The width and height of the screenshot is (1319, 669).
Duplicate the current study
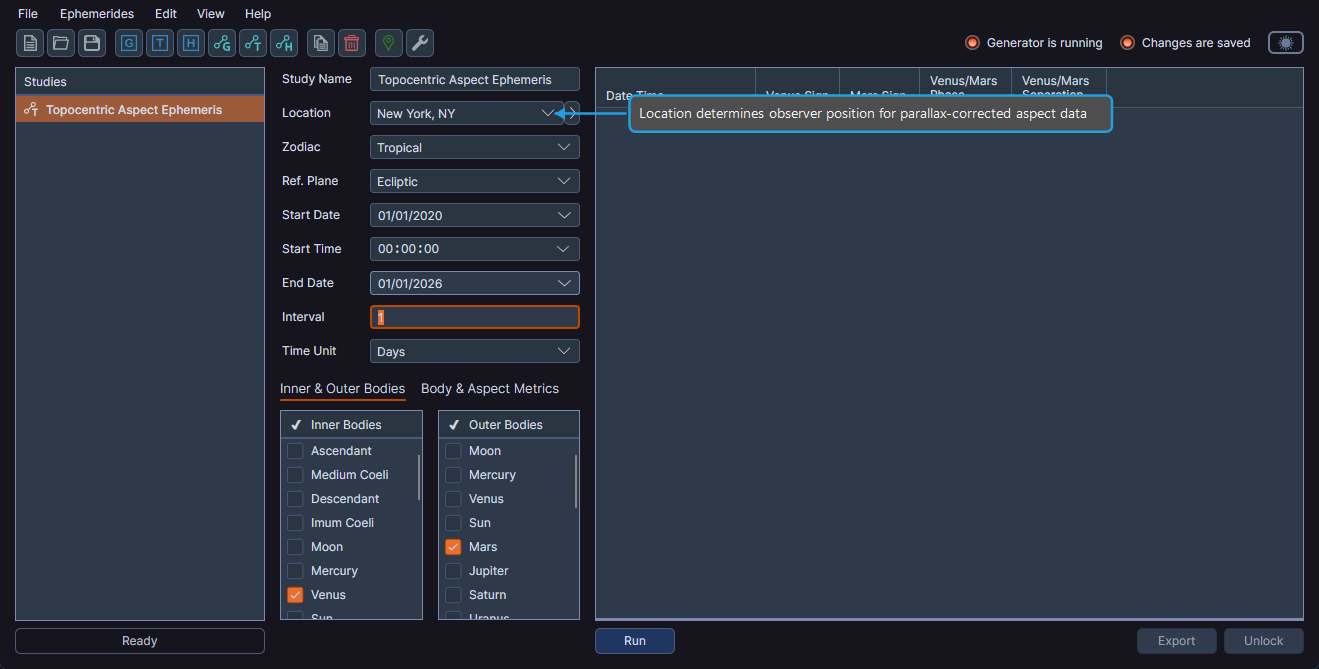coord(320,43)
